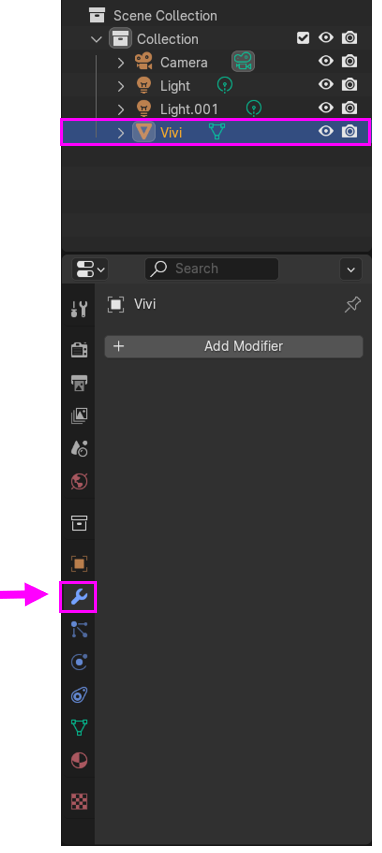382x853 pixels.
Task: Click the properties Search field
Action: click(x=211, y=269)
